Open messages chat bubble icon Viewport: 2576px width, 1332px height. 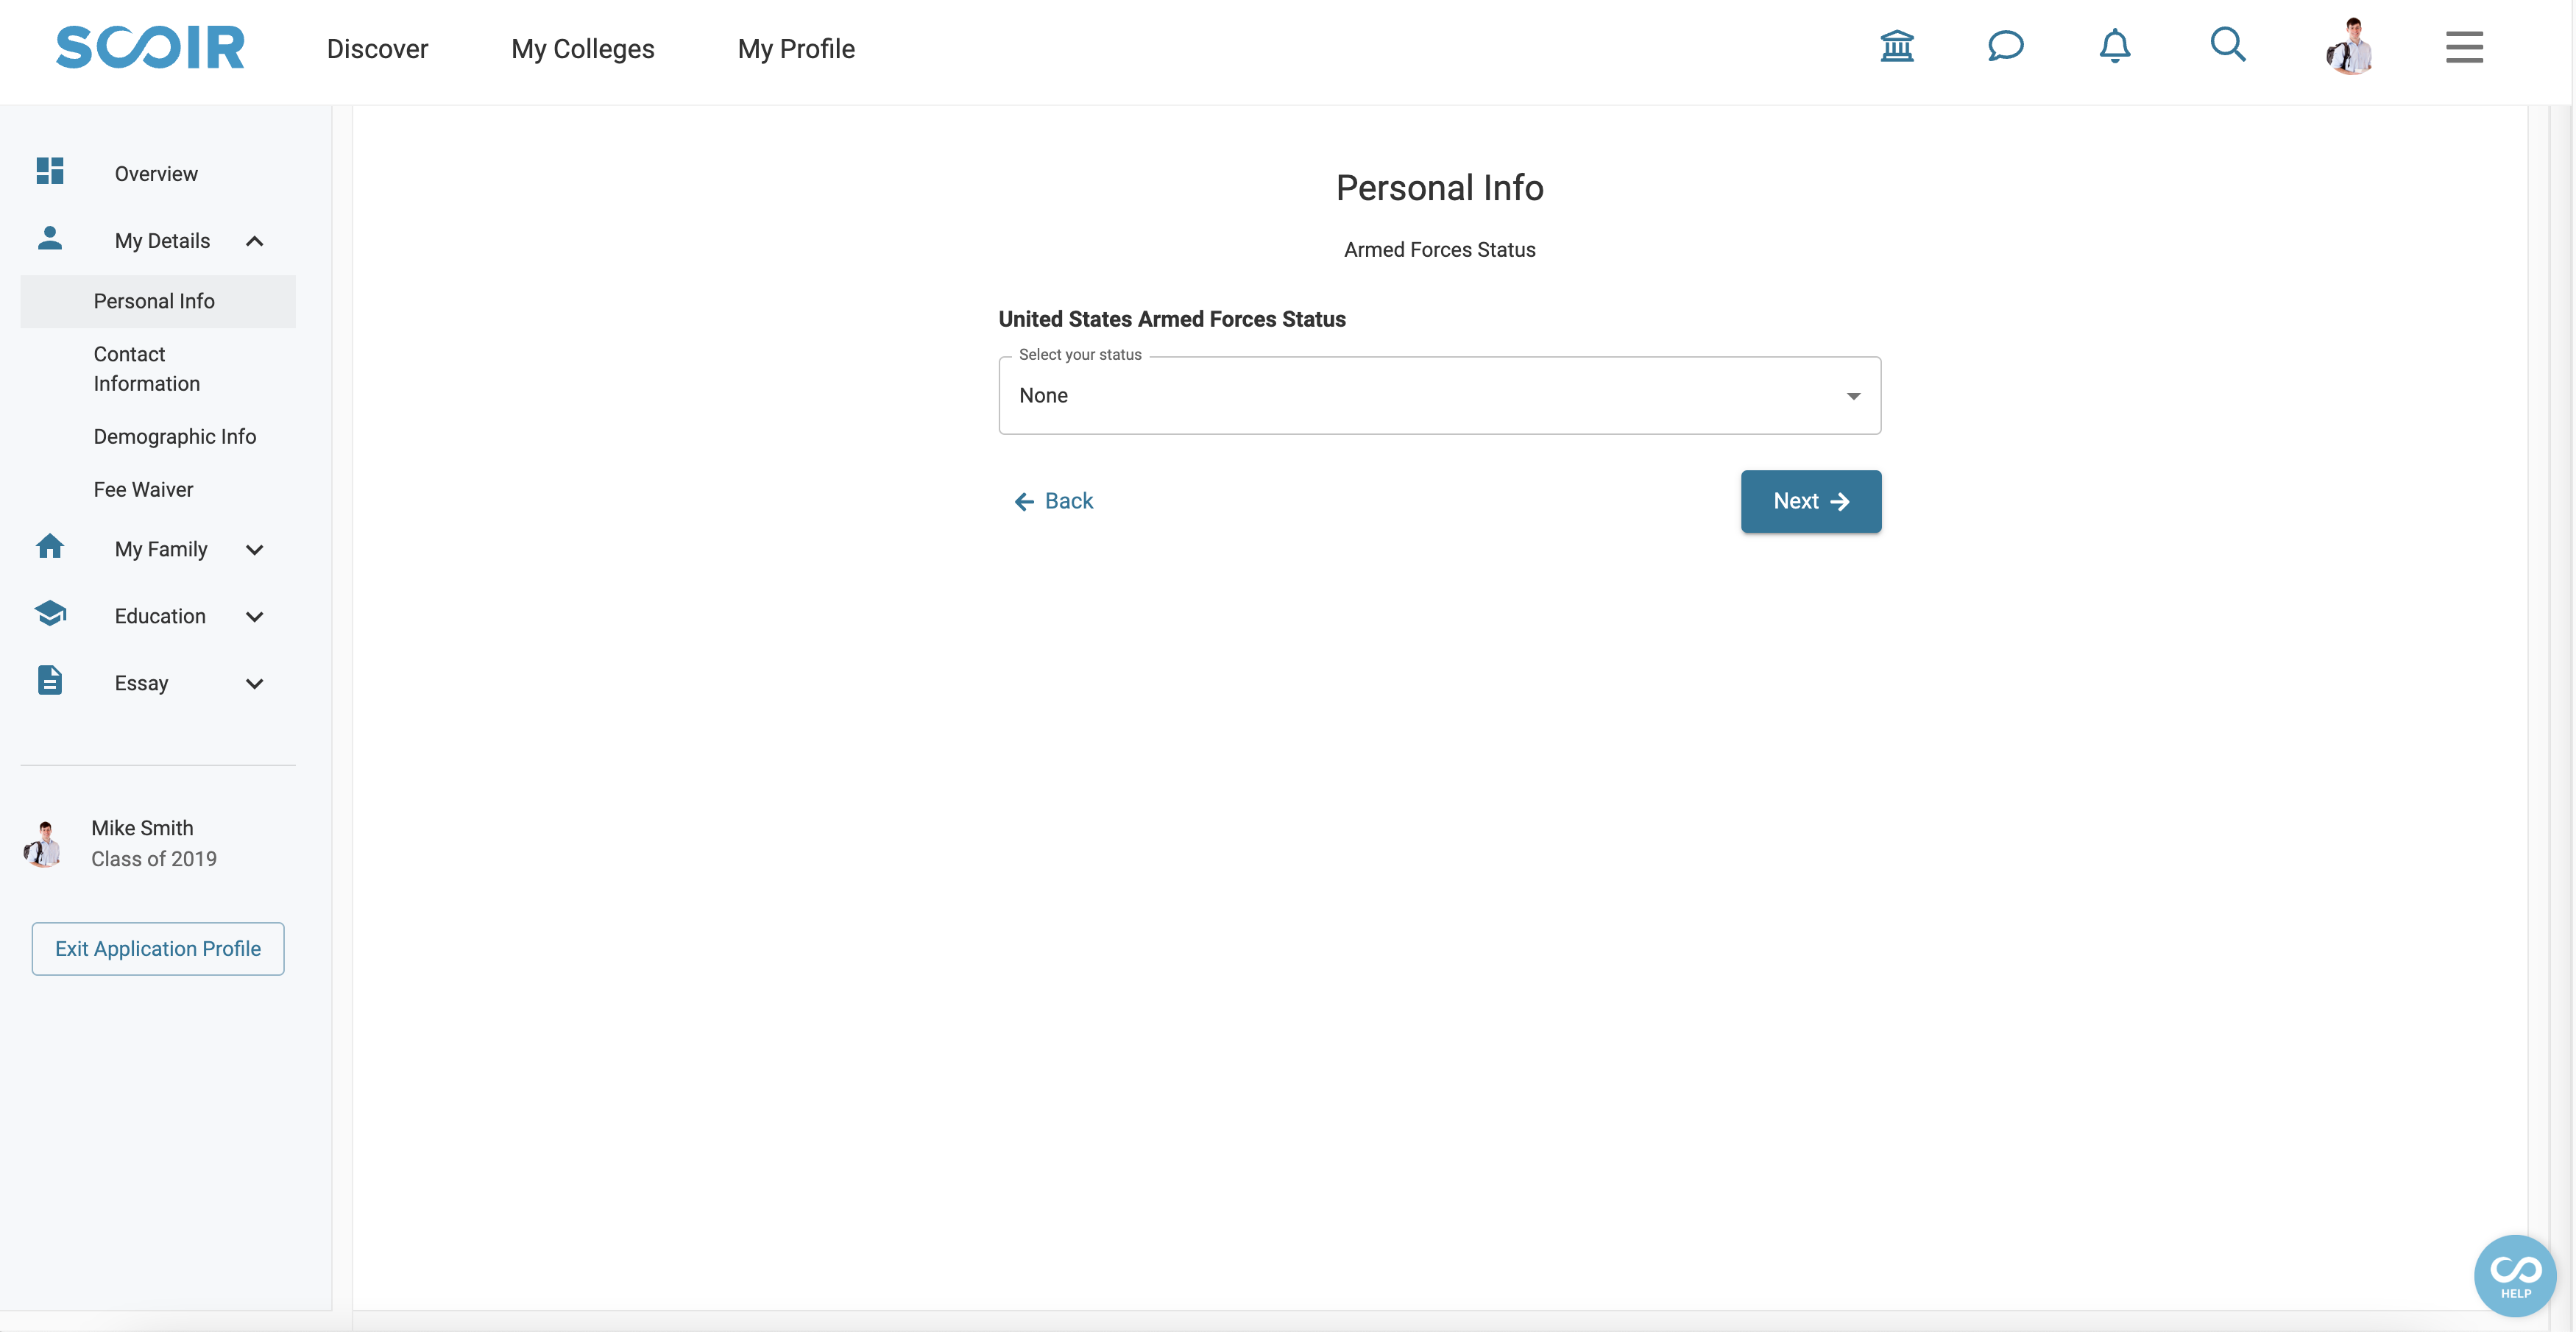pyautogui.click(x=2005, y=46)
